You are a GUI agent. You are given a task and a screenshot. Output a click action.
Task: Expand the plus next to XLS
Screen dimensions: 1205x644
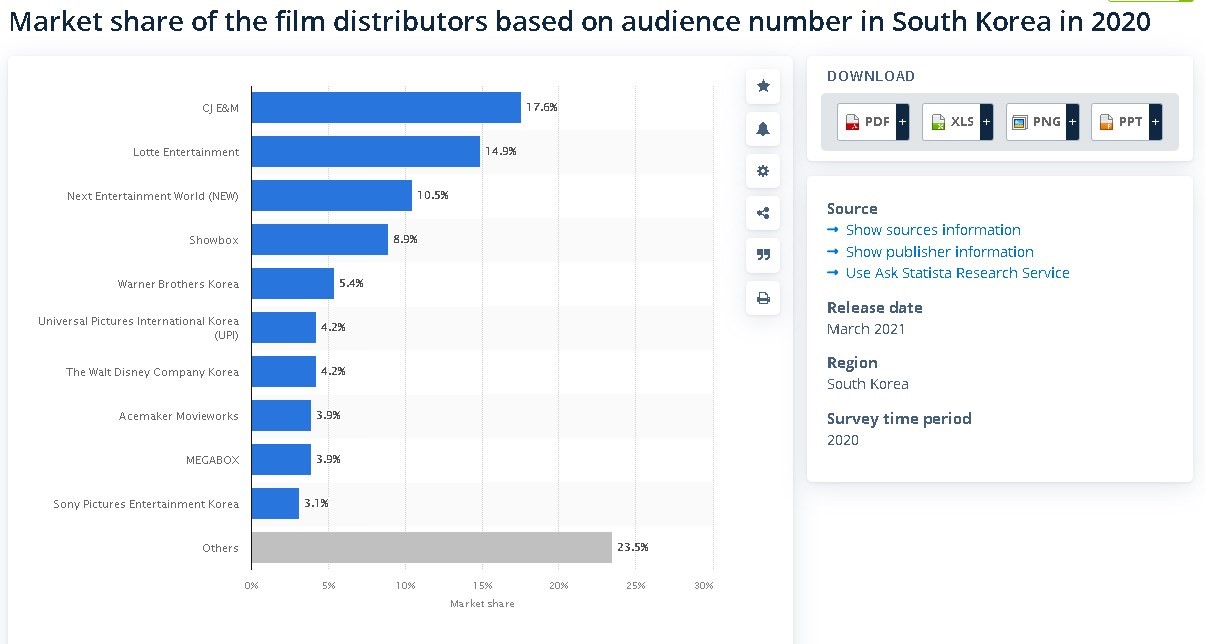click(x=987, y=122)
